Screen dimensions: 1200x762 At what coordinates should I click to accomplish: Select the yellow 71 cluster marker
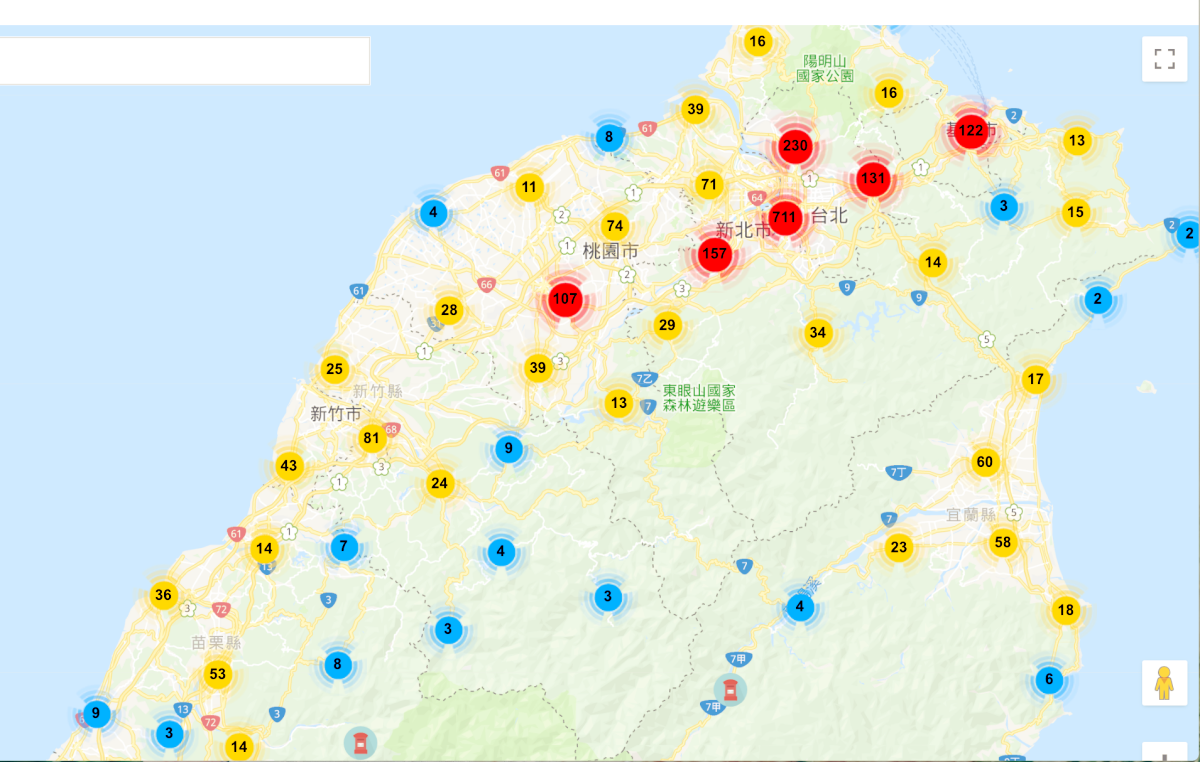[709, 184]
